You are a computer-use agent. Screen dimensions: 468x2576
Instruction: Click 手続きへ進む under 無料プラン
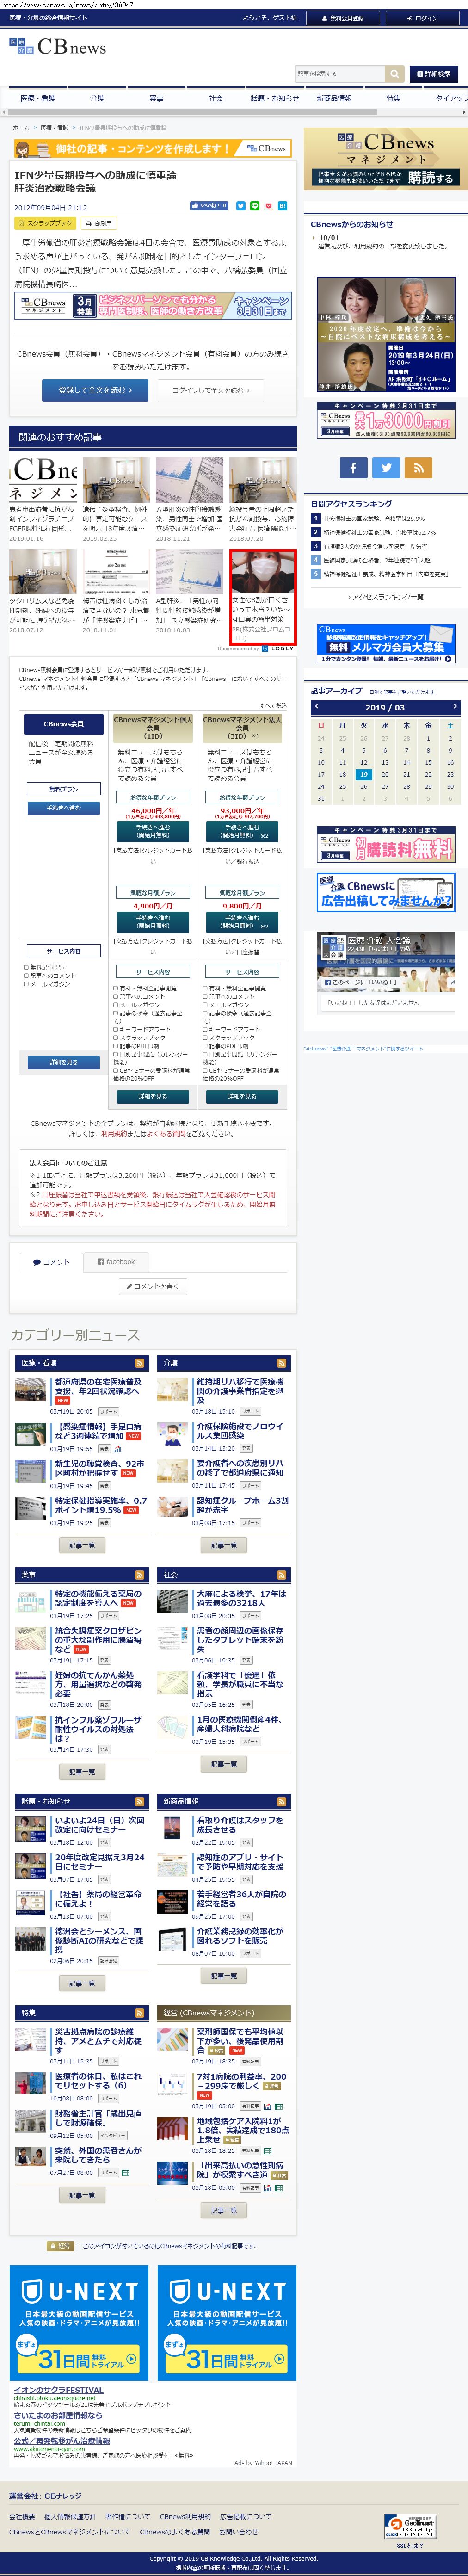click(63, 807)
